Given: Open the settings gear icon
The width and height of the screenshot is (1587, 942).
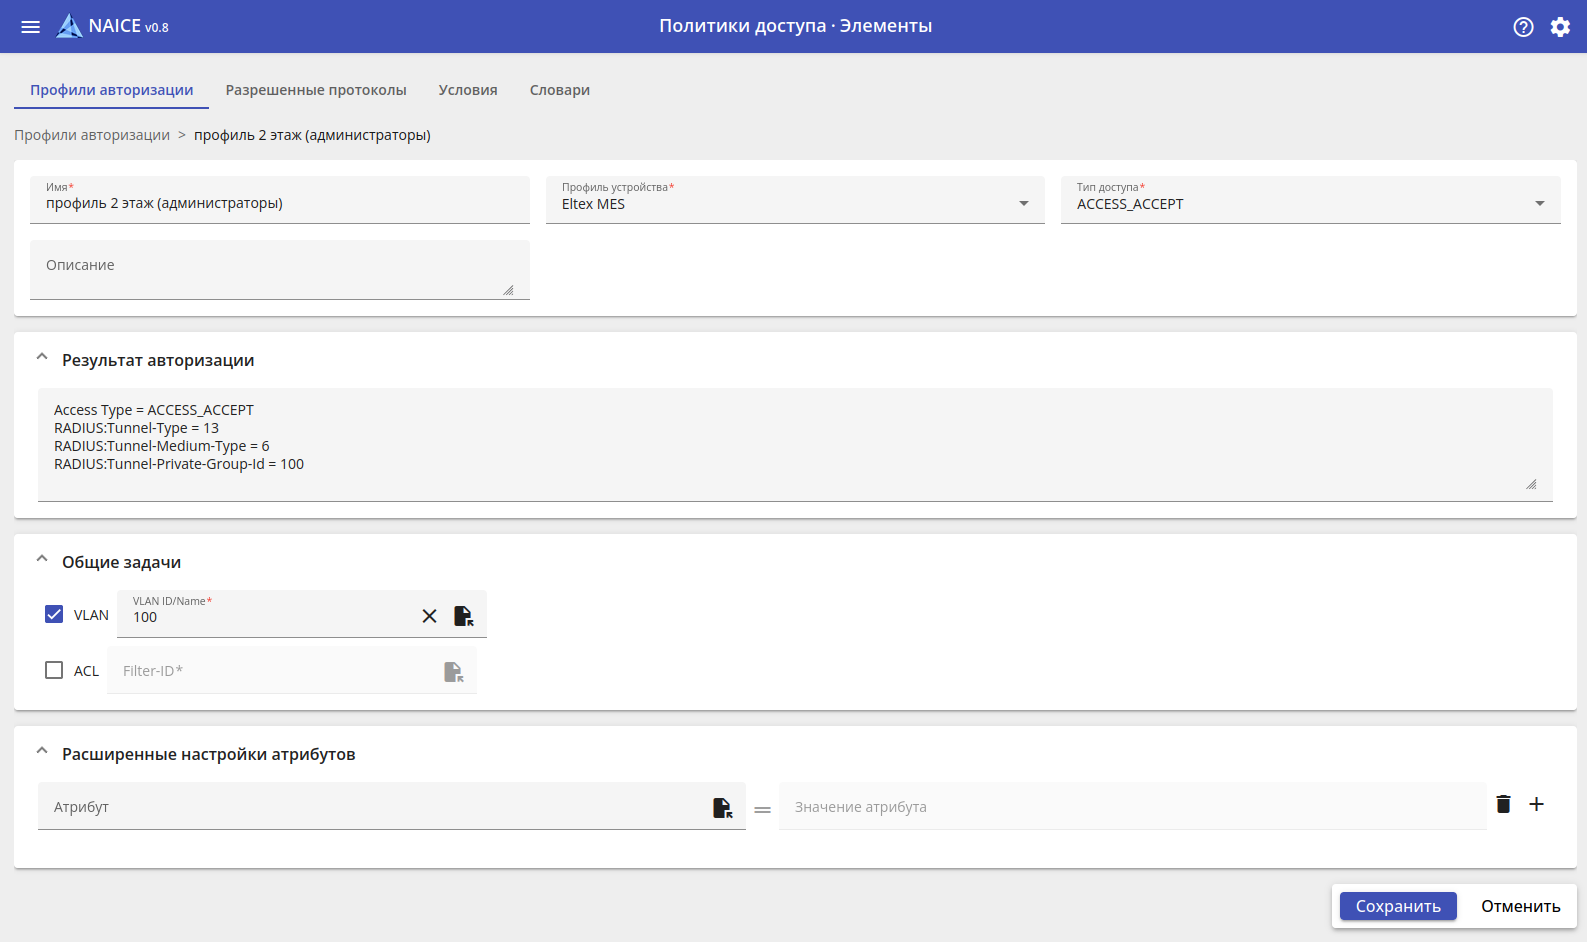Looking at the screenshot, I should tap(1560, 27).
